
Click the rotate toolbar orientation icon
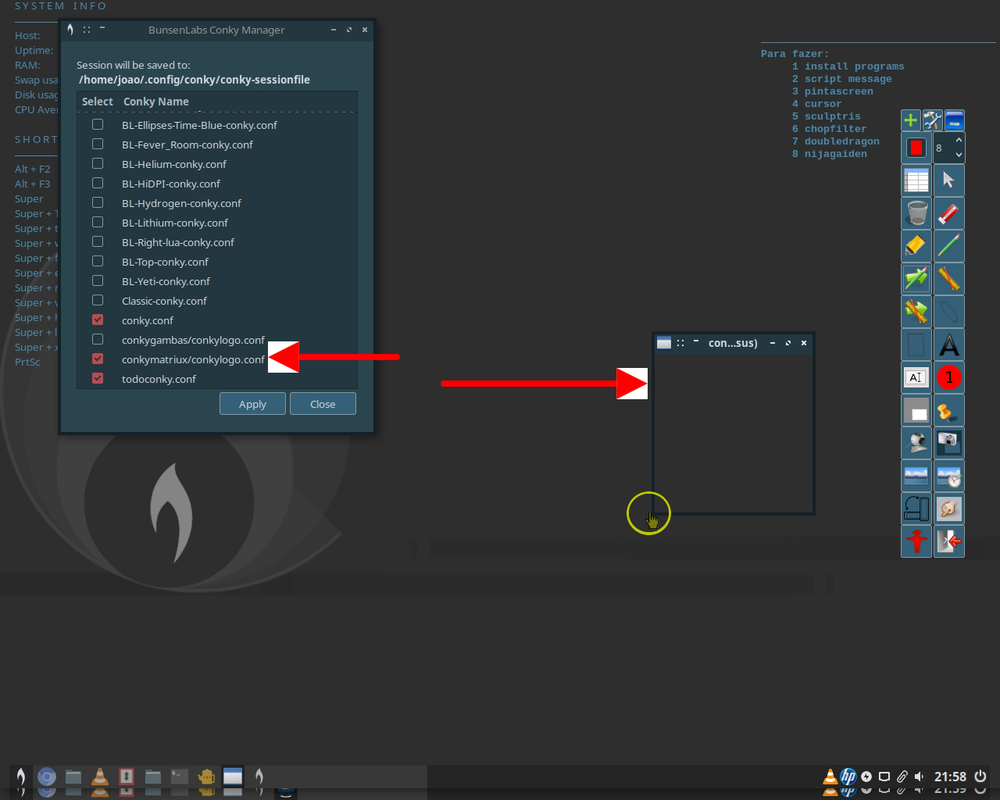pyautogui.click(x=916, y=508)
